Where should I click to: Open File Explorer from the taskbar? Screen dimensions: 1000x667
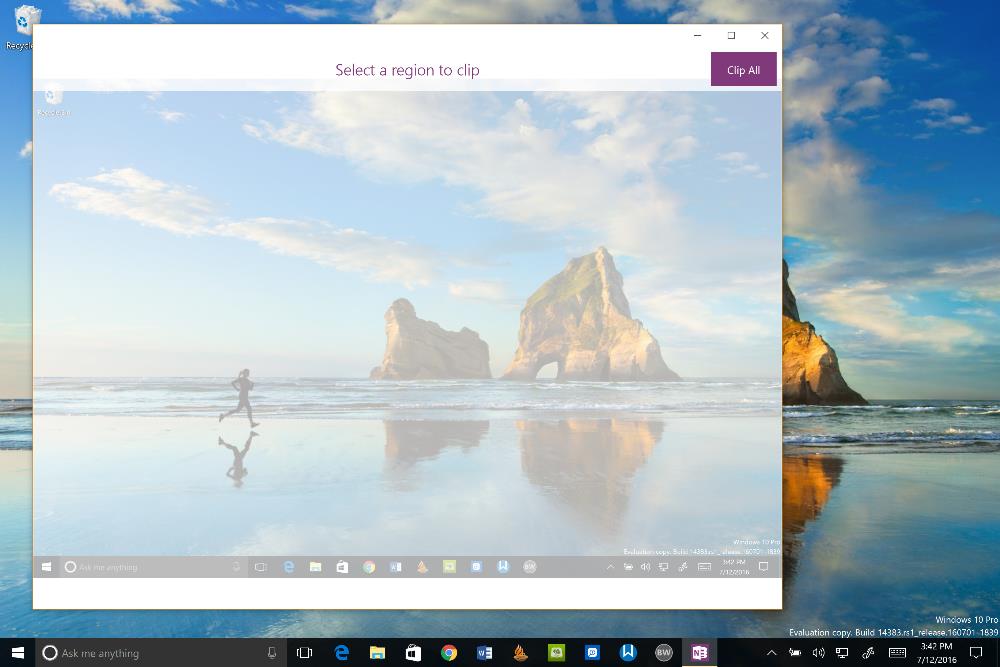377,652
